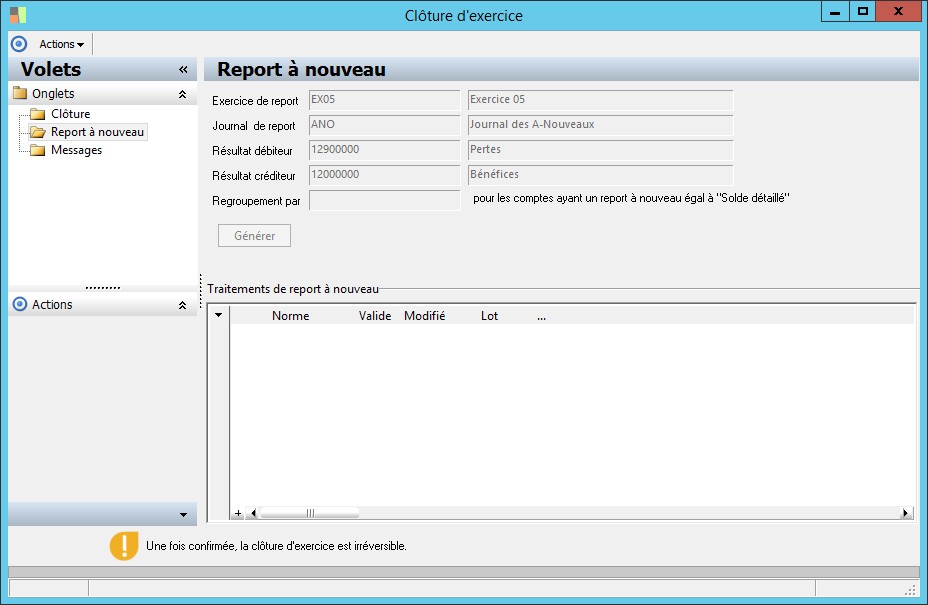
Task: Click the open folder icon of Report à nouveau
Action: (x=38, y=132)
